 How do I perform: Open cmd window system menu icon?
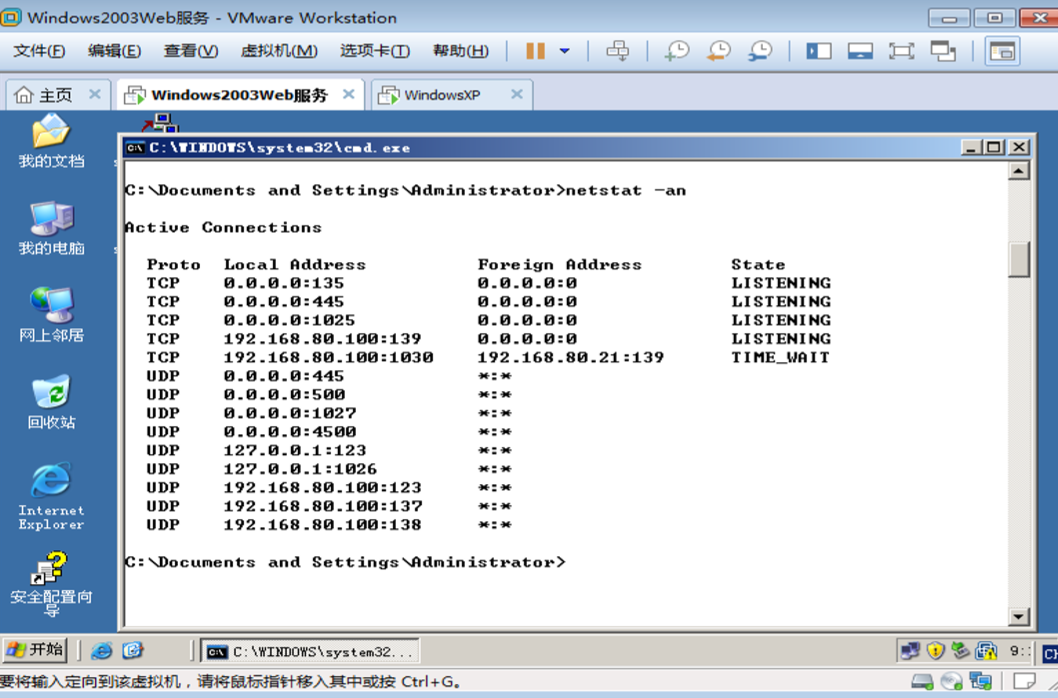click(x=135, y=148)
